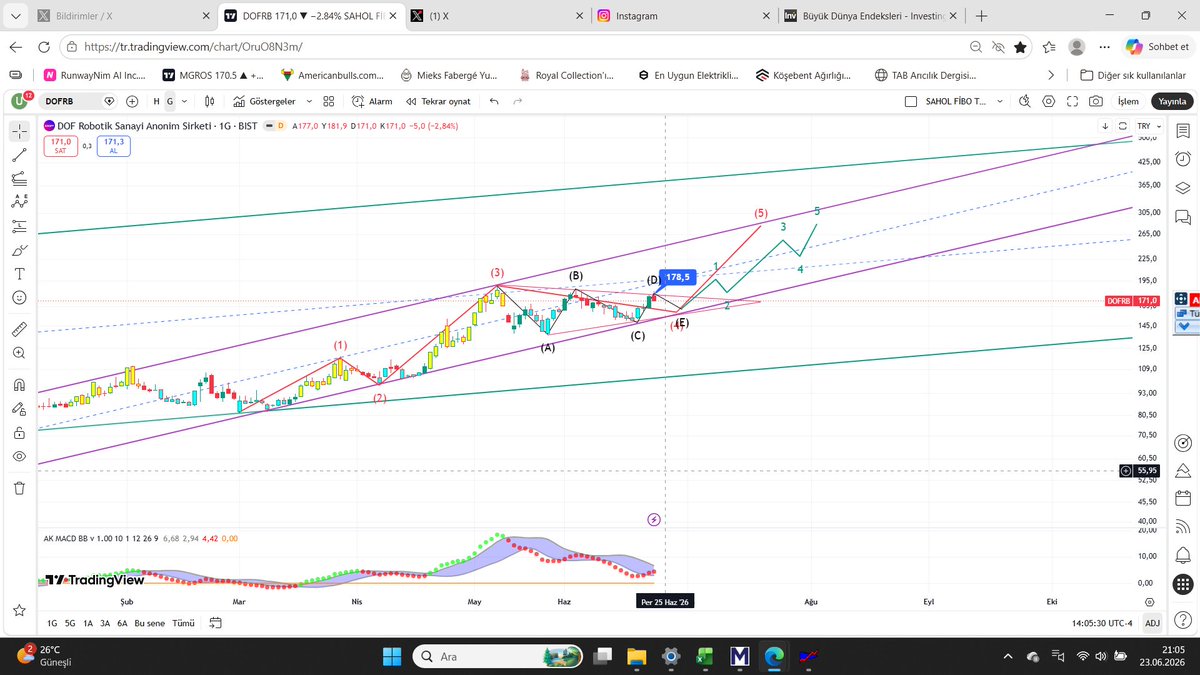This screenshot has width=1200, height=675.
Task: Expand favorite indicators dropdown arrow
Action: [x=309, y=101]
